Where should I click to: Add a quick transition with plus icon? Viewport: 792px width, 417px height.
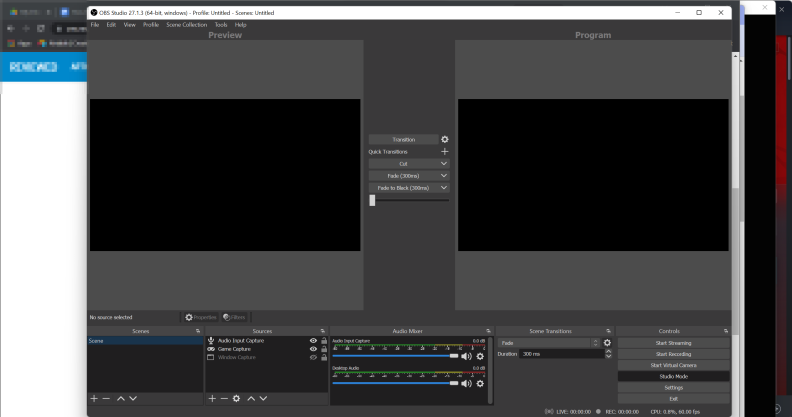click(444, 151)
